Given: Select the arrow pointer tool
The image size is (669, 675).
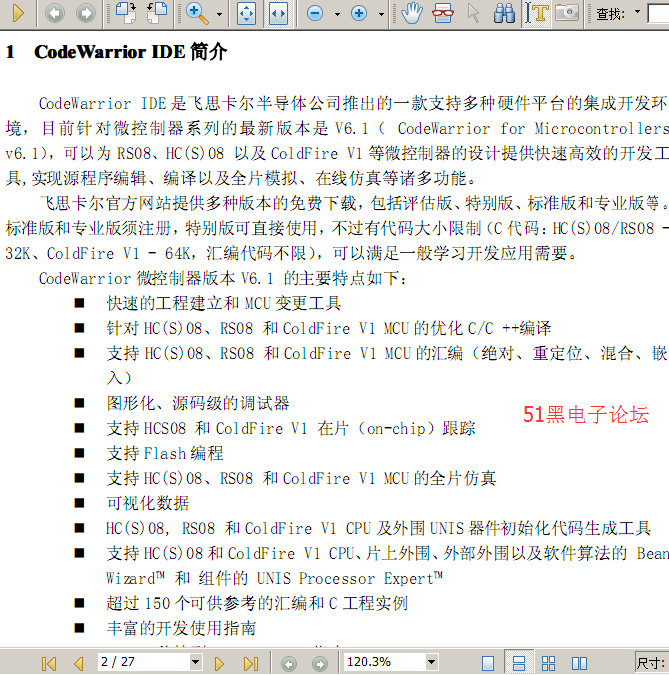Looking at the screenshot, I should pyautogui.click(x=474, y=13).
